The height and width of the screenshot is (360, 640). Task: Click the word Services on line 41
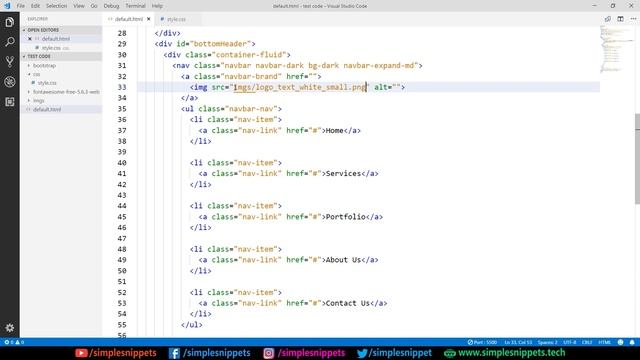(x=343, y=173)
